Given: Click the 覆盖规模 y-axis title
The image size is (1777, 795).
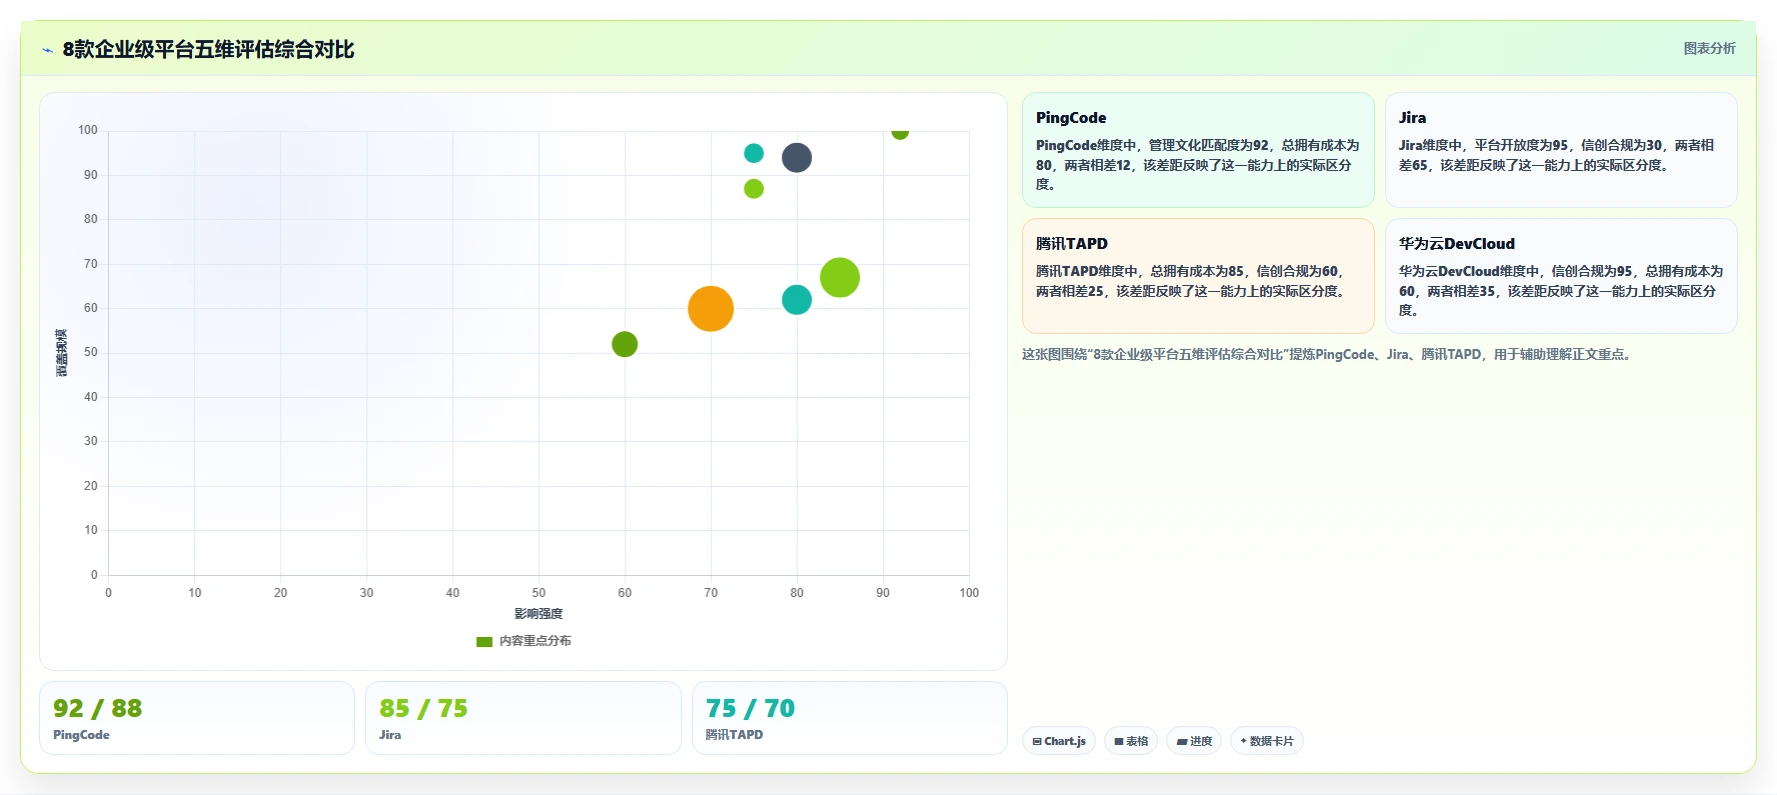Looking at the screenshot, I should [62, 352].
